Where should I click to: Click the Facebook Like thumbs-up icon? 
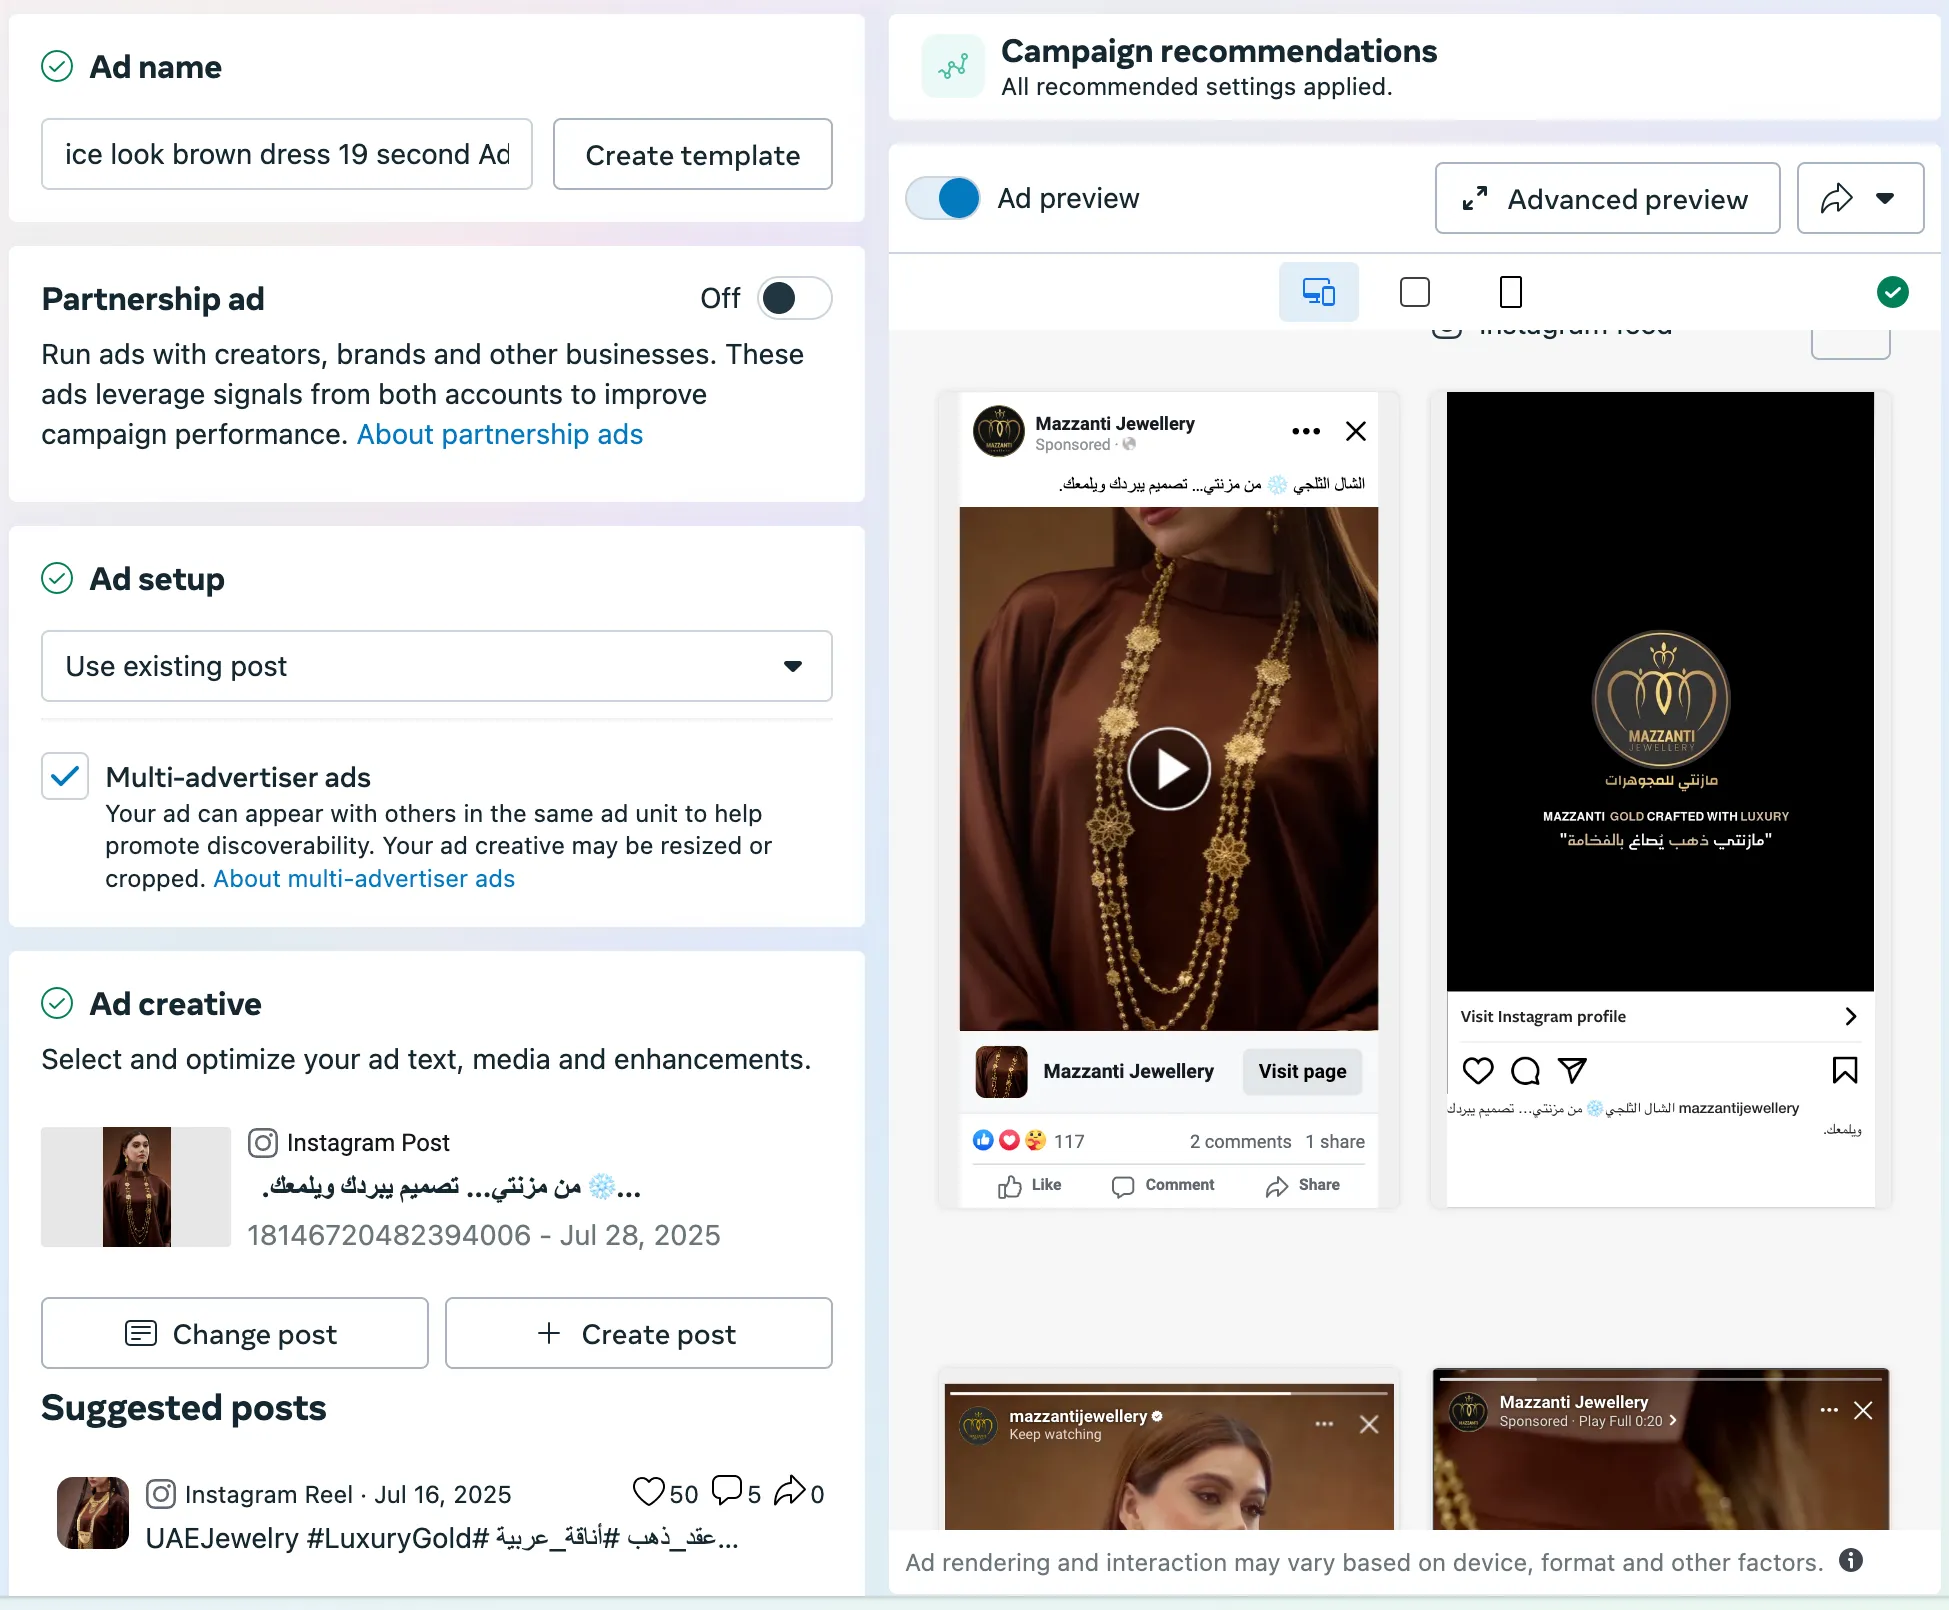[1010, 1186]
